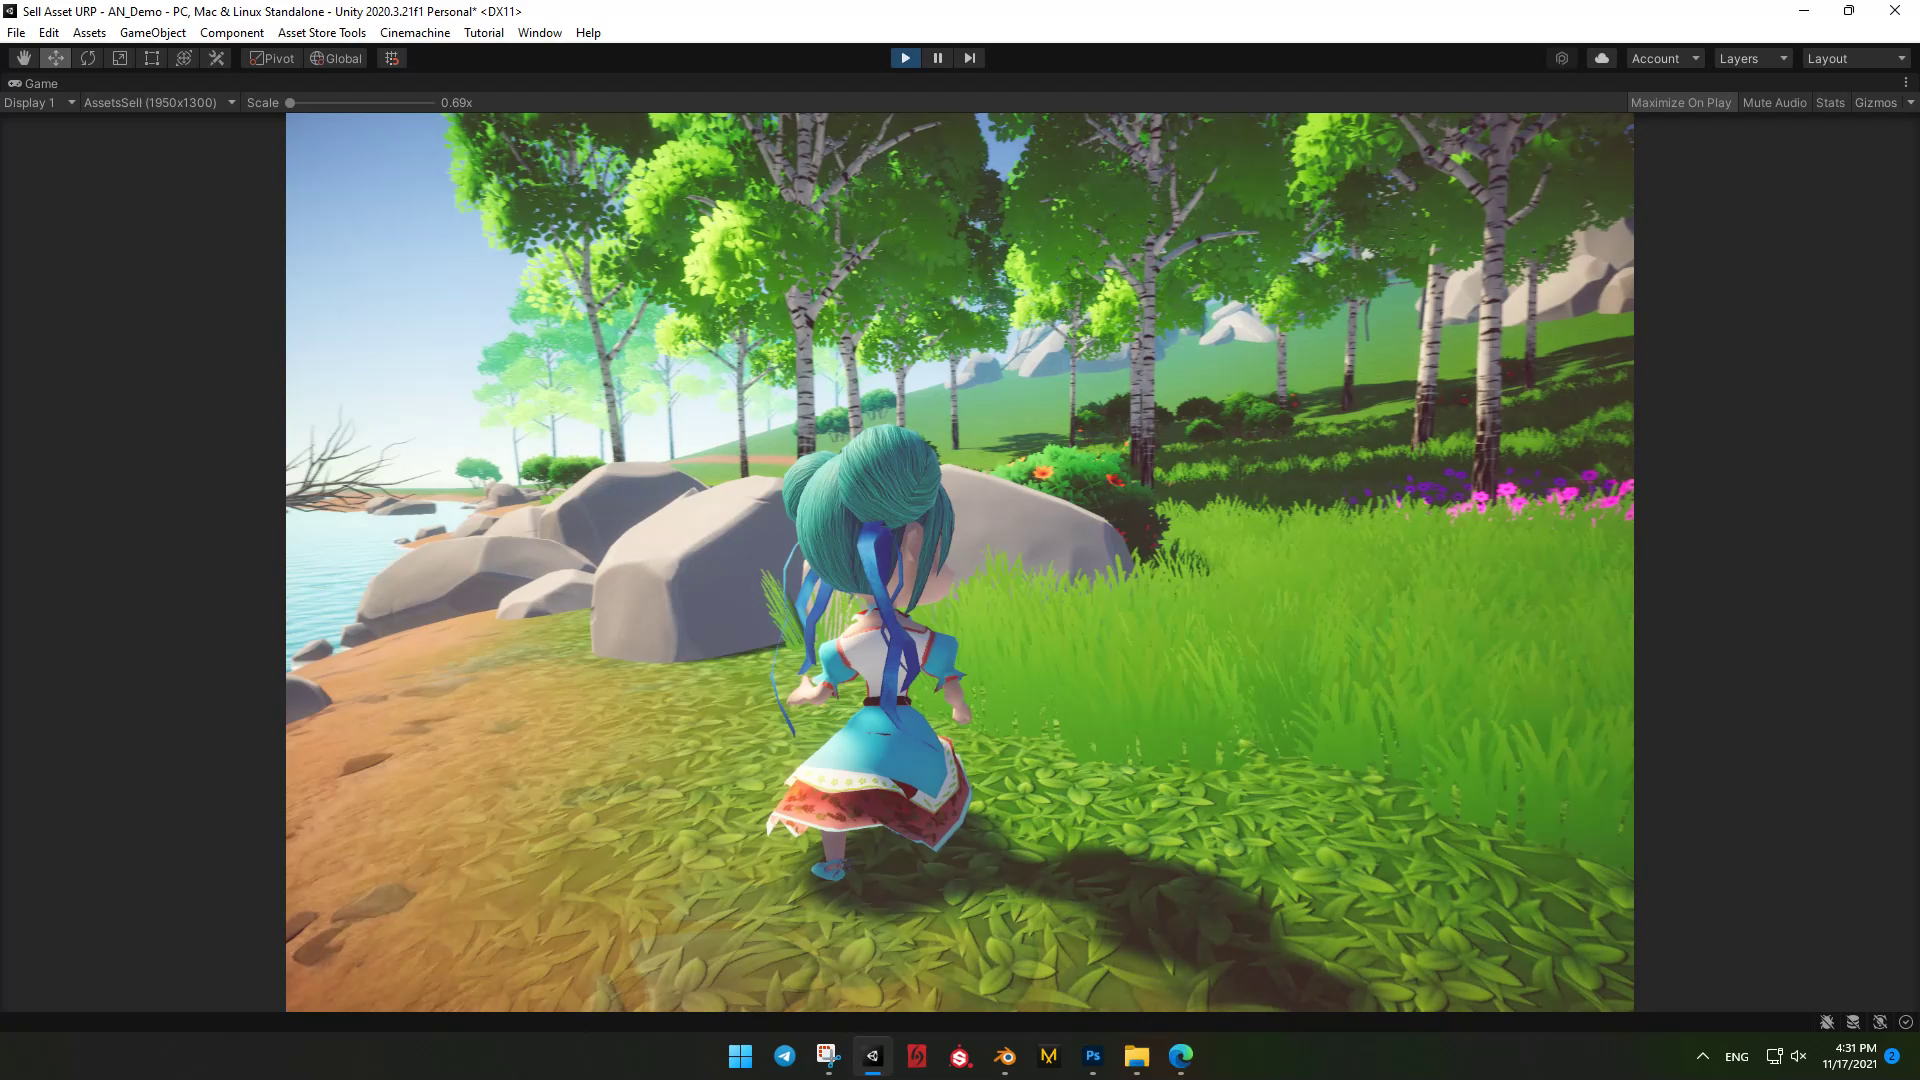Viewport: 1920px width, 1080px height.
Task: Select the Scale tool
Action: pyautogui.click(x=120, y=58)
